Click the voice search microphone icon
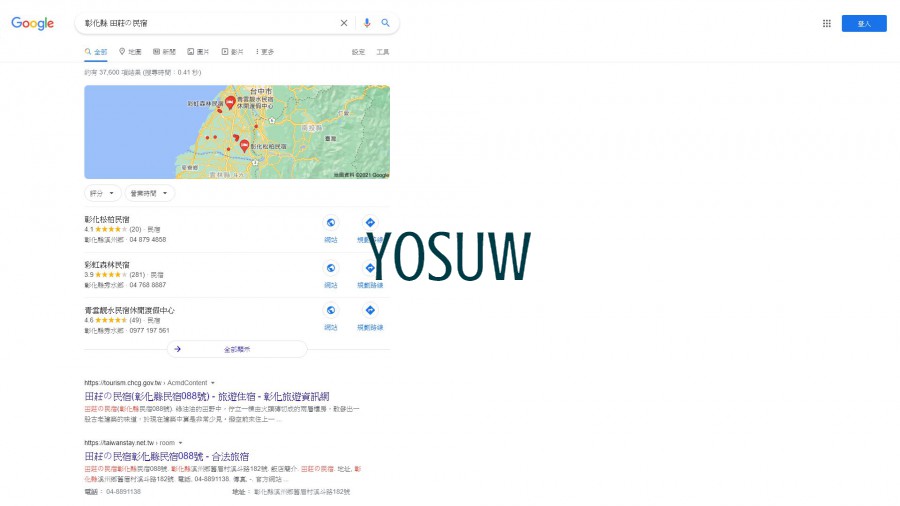900x506 pixels. (x=367, y=23)
